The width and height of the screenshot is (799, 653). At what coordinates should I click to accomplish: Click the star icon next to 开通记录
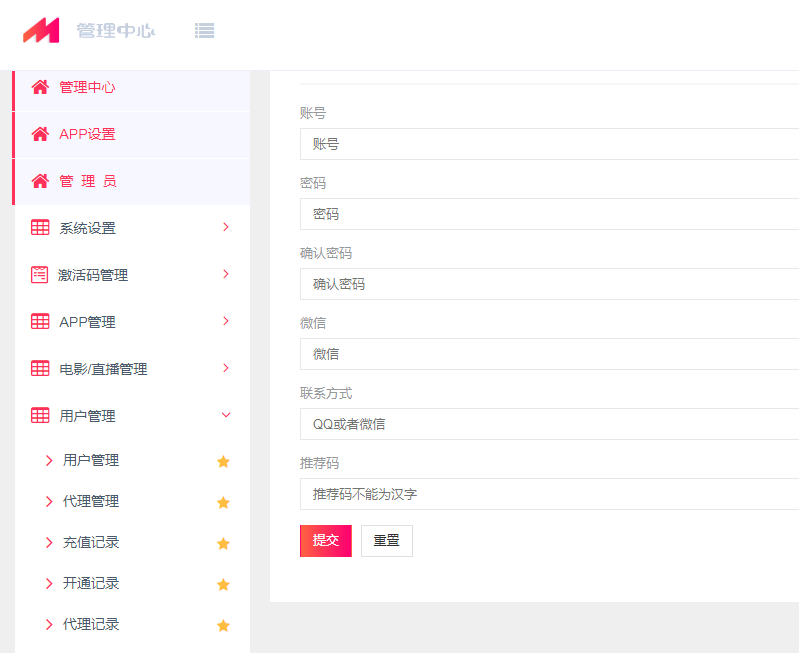tap(223, 584)
